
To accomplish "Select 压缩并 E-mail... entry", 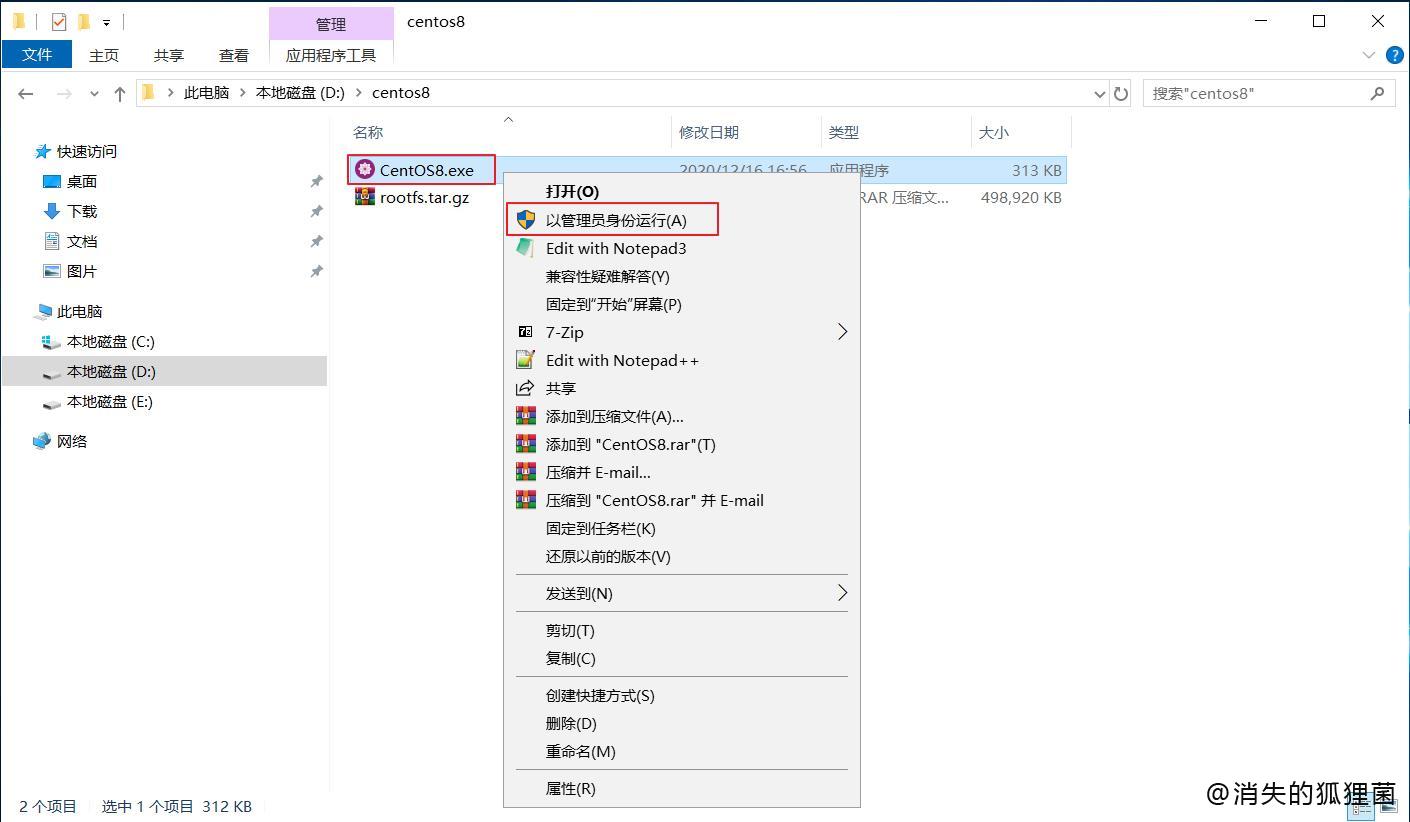I will (x=598, y=472).
